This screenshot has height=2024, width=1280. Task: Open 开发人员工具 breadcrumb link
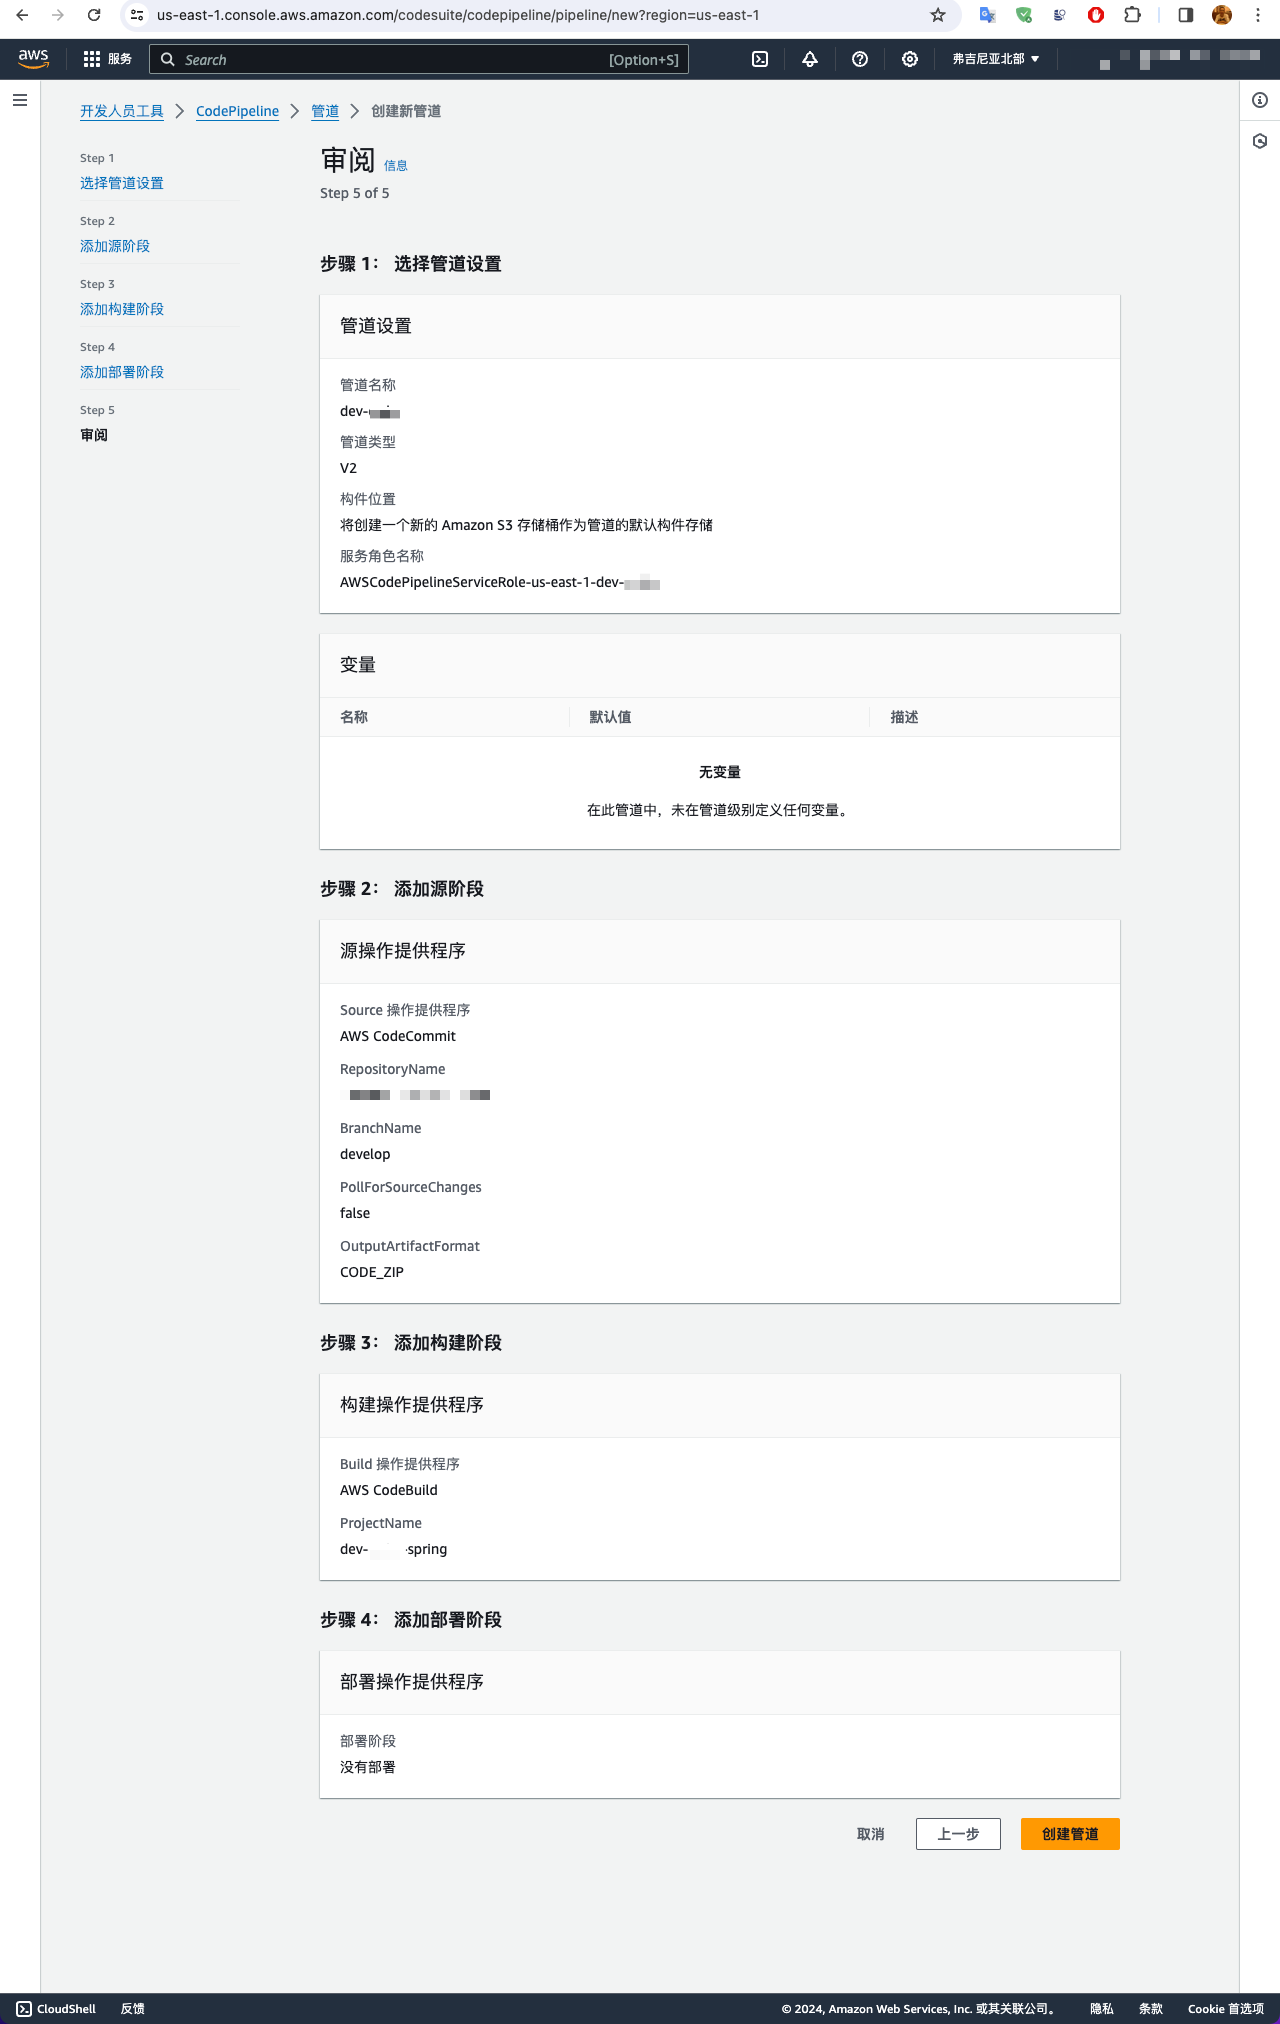[122, 111]
